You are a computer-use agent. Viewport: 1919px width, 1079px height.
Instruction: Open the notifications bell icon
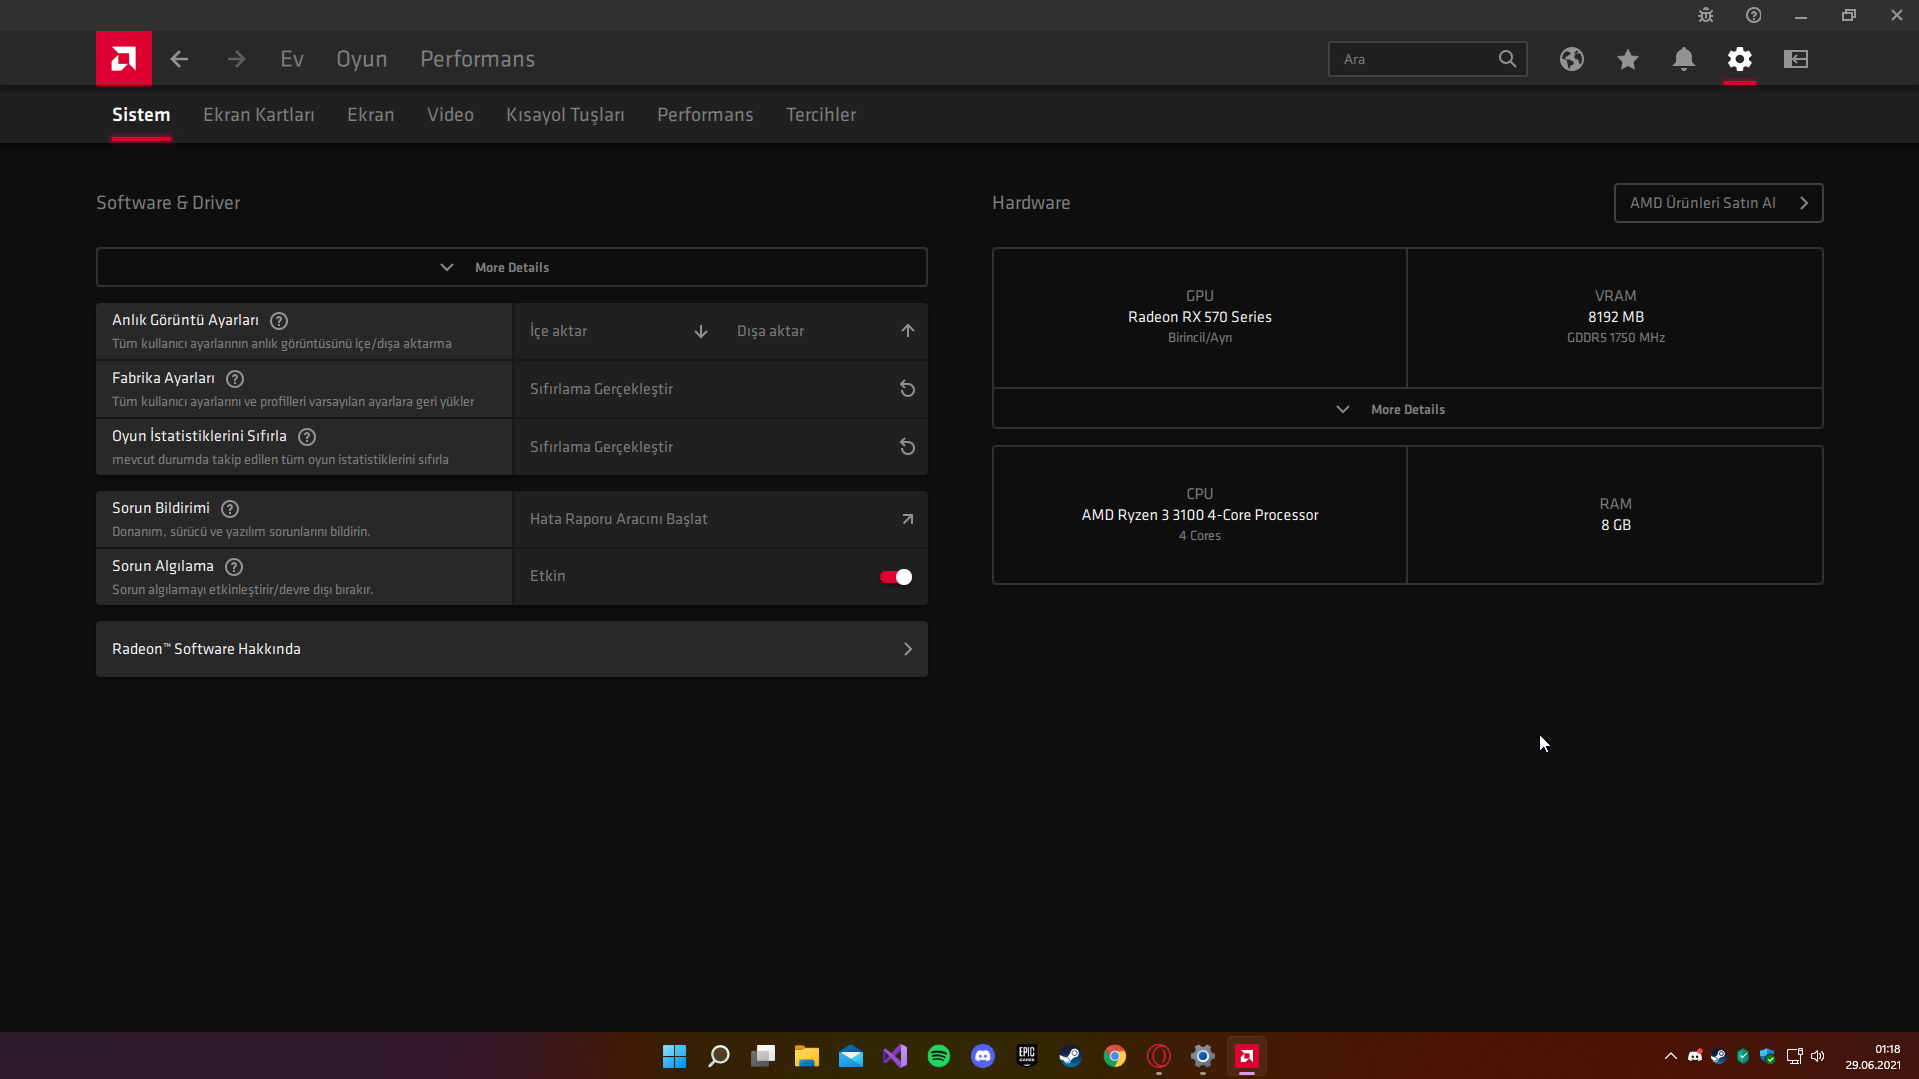click(x=1684, y=59)
